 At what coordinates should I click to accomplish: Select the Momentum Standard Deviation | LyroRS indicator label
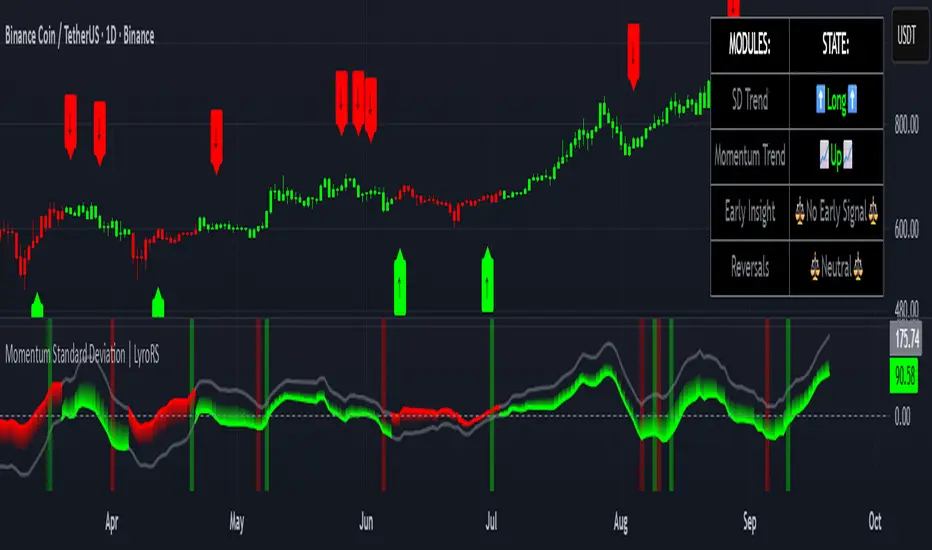pos(82,355)
